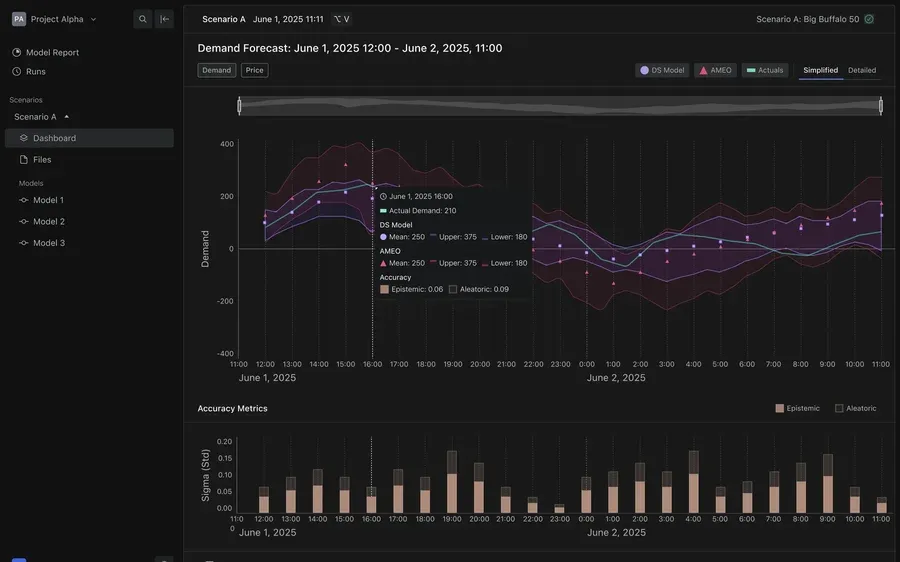Click the 9:00 bar in Accuracy Metrics
The image size is (900, 562).
pos(828,483)
